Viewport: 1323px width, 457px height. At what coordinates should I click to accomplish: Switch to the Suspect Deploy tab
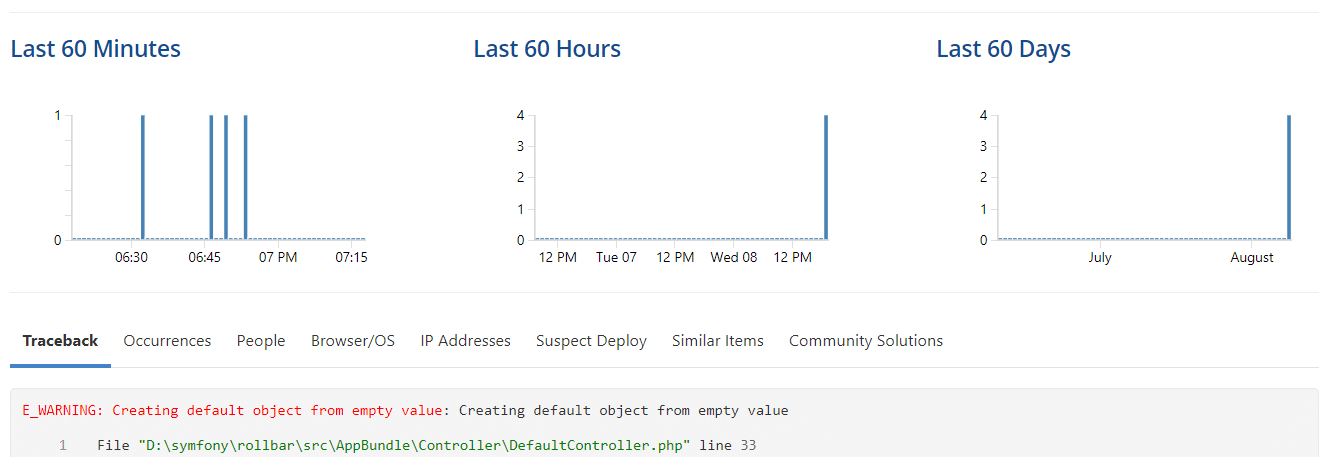[x=591, y=341]
